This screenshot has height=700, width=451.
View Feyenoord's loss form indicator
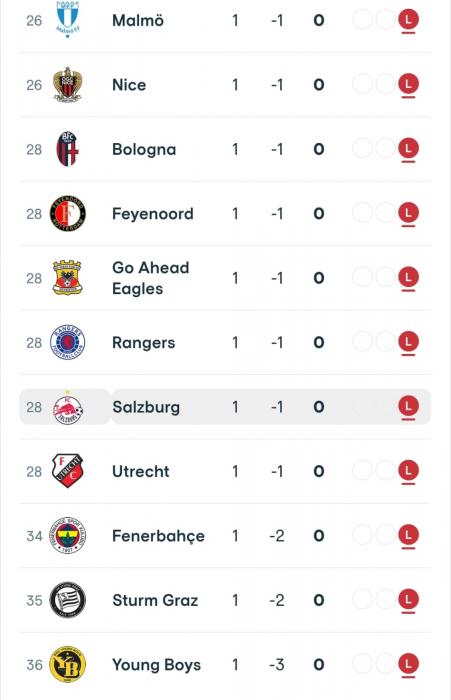coord(408,213)
